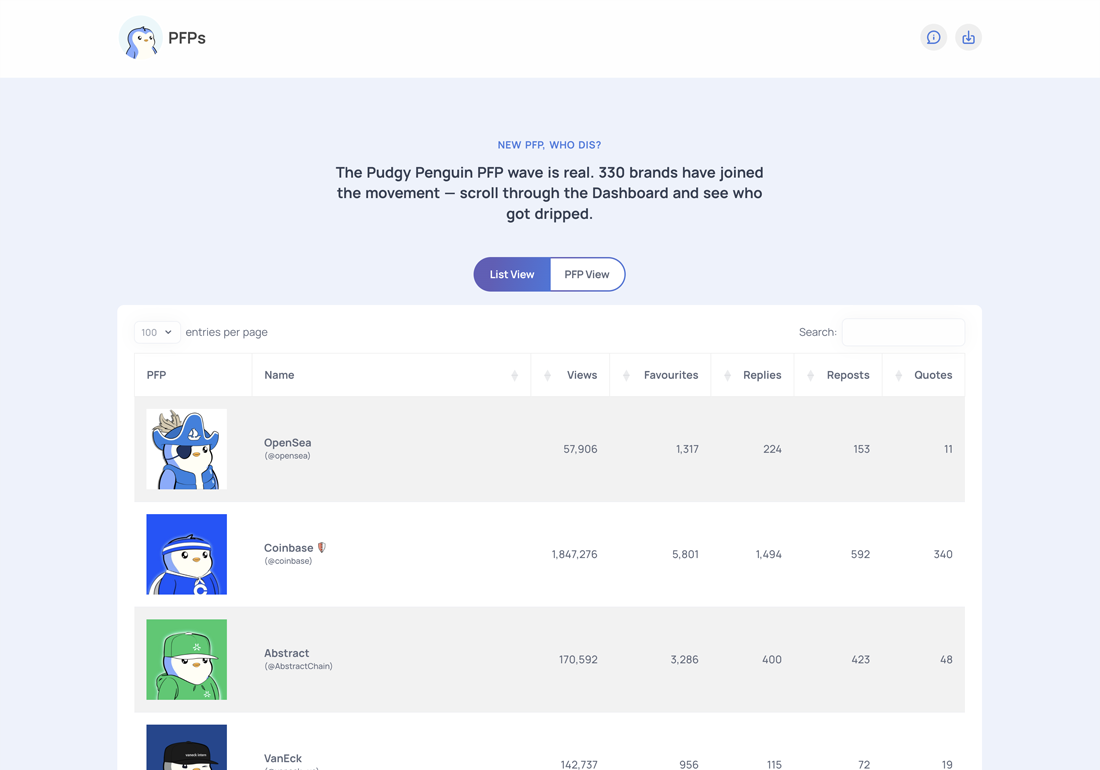Sort by Name column arrow icon
Screen dimensions: 1100x770
coord(514,375)
